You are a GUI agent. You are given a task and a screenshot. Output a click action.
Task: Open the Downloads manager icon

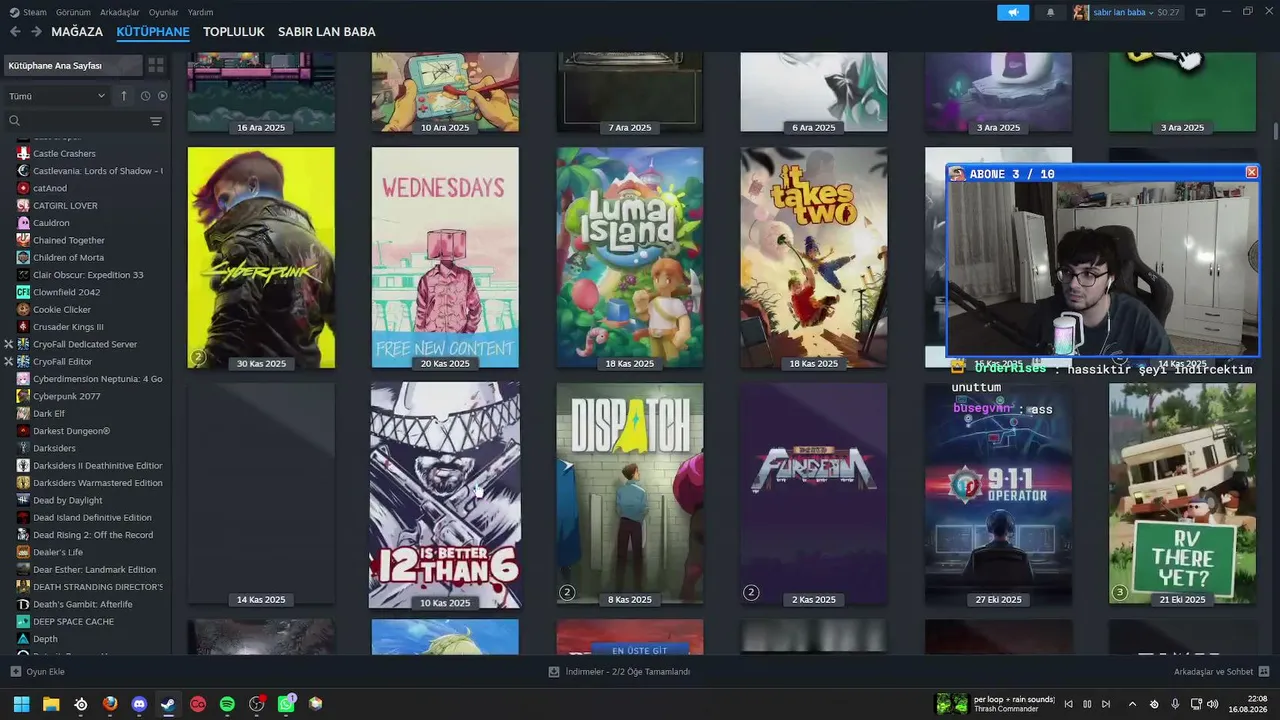pos(554,672)
